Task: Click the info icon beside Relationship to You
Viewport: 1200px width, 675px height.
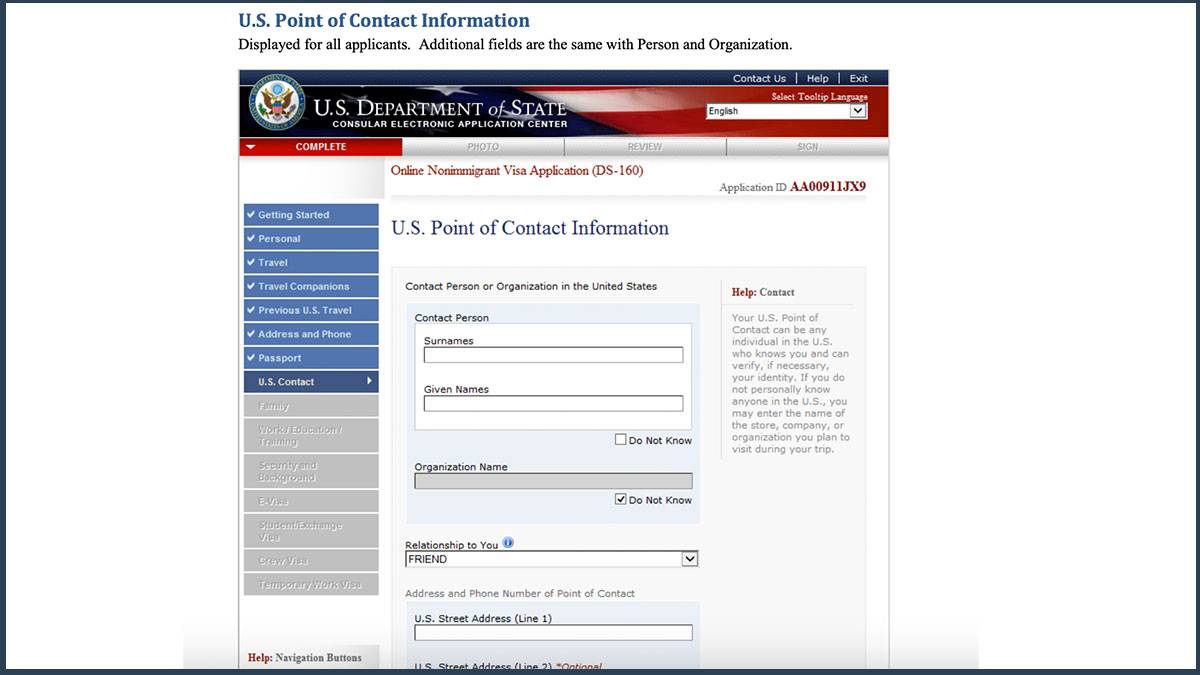Action: [x=508, y=543]
